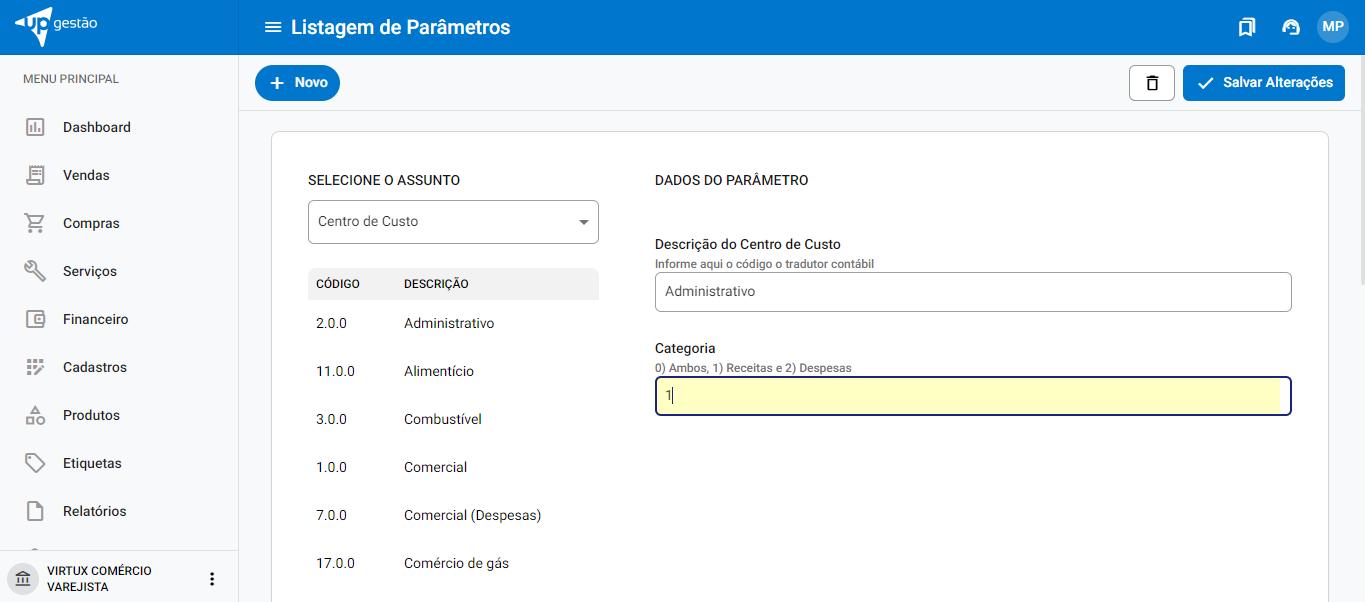This screenshot has width=1365, height=602.
Task: Open the Financeiro menu
Action: click(x=95, y=319)
